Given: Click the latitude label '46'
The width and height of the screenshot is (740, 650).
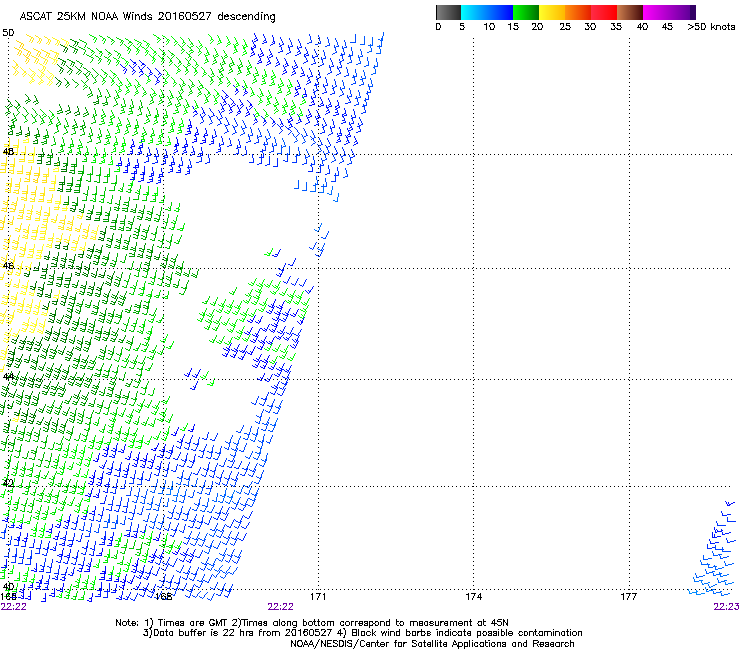Looking at the screenshot, I should pyautogui.click(x=8, y=266).
